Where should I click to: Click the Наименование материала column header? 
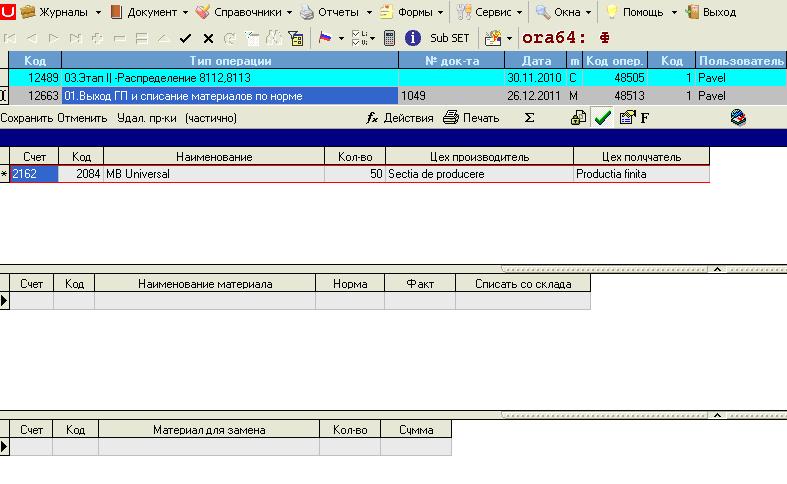(205, 284)
